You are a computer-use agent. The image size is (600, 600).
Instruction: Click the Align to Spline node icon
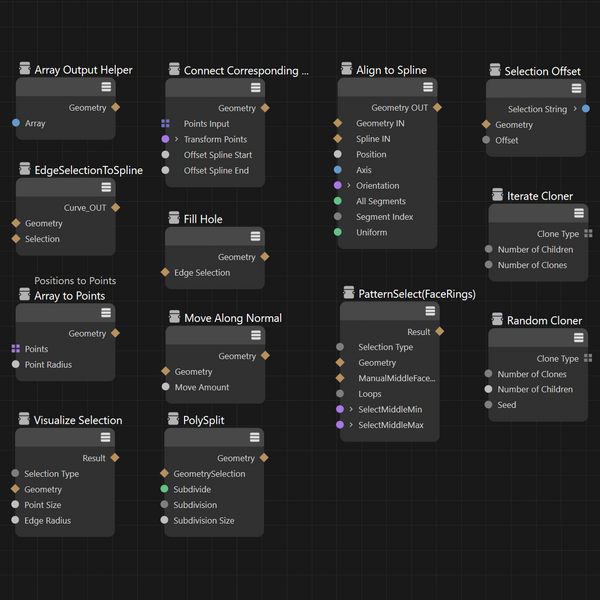coord(347,69)
